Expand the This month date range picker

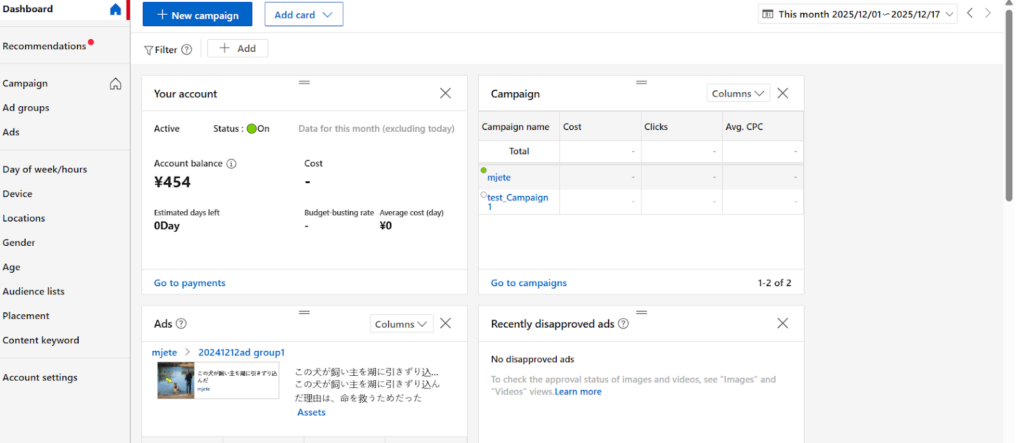coord(858,14)
